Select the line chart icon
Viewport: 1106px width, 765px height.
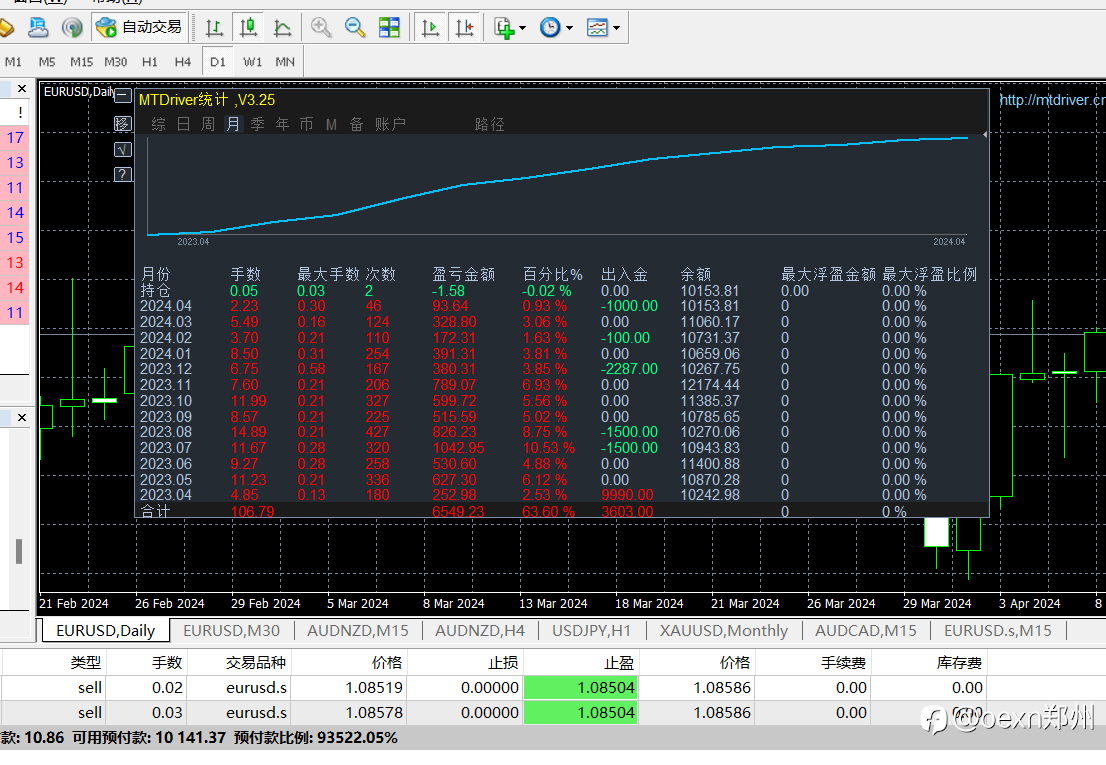click(x=282, y=27)
